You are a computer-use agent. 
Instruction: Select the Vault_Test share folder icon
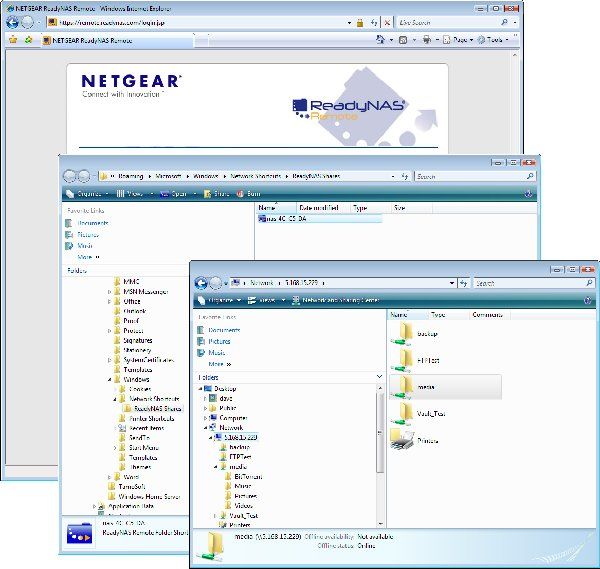tap(401, 414)
